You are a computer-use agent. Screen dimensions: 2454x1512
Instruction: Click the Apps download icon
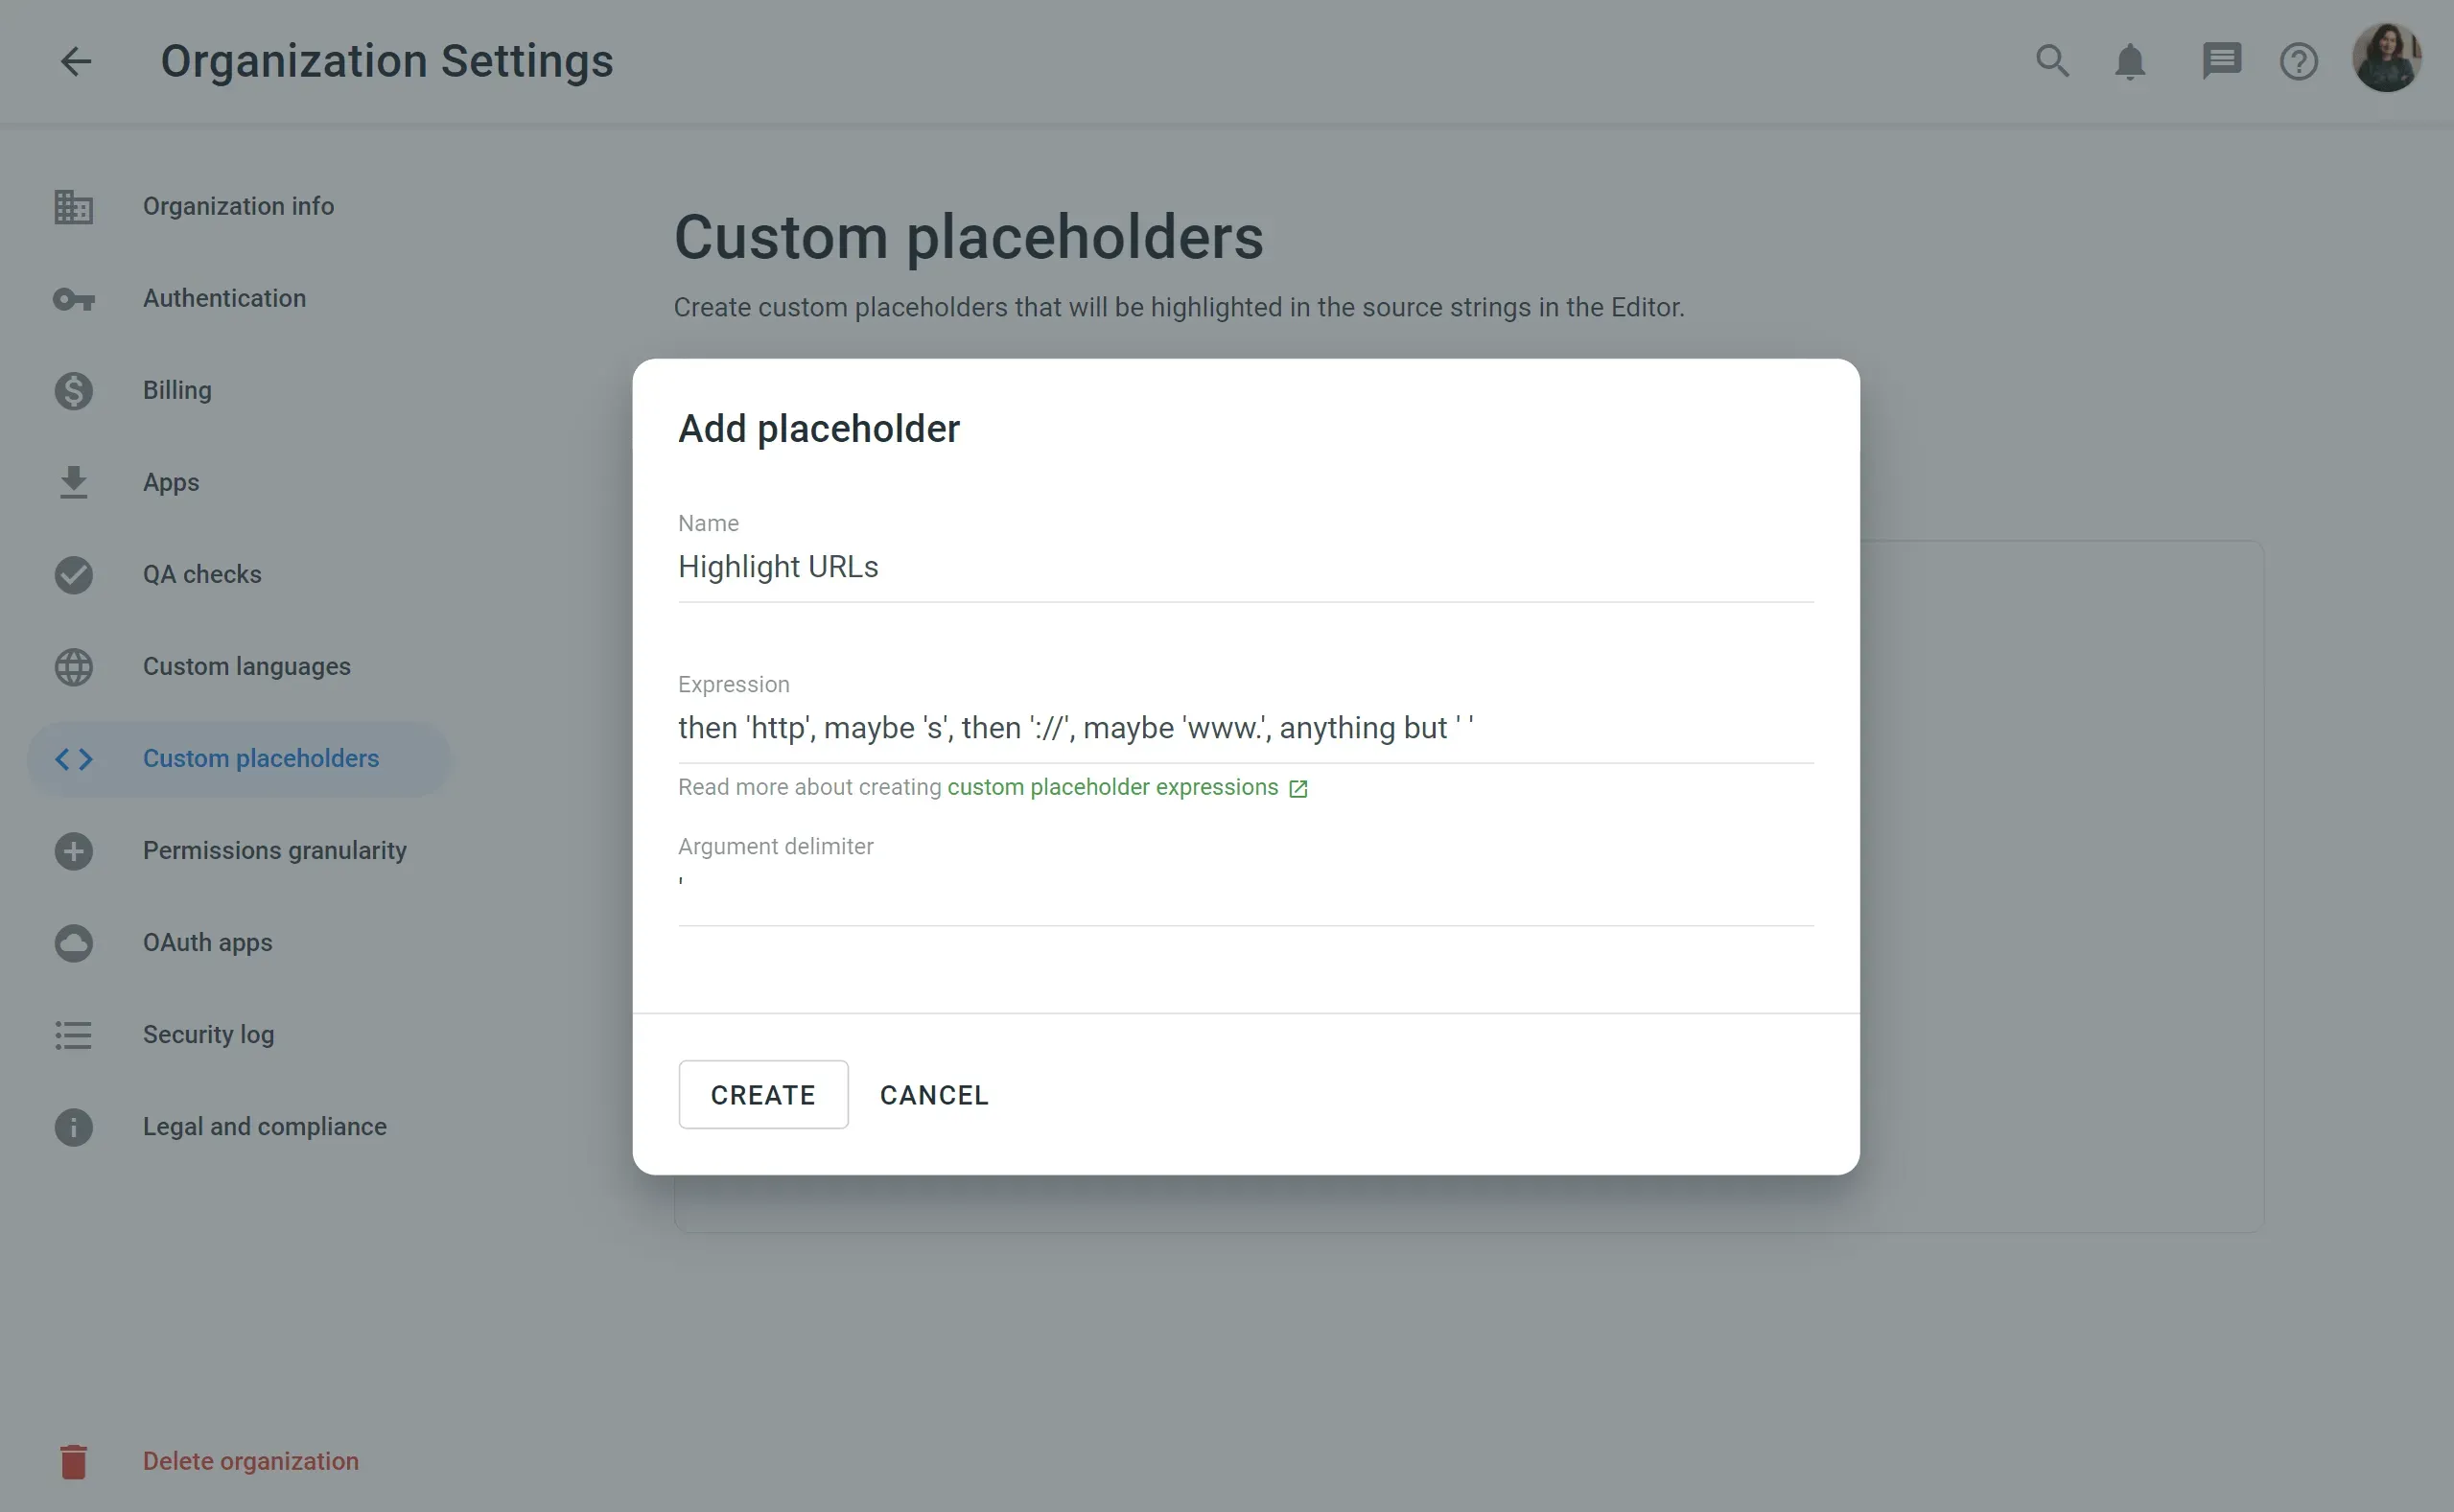(73, 482)
